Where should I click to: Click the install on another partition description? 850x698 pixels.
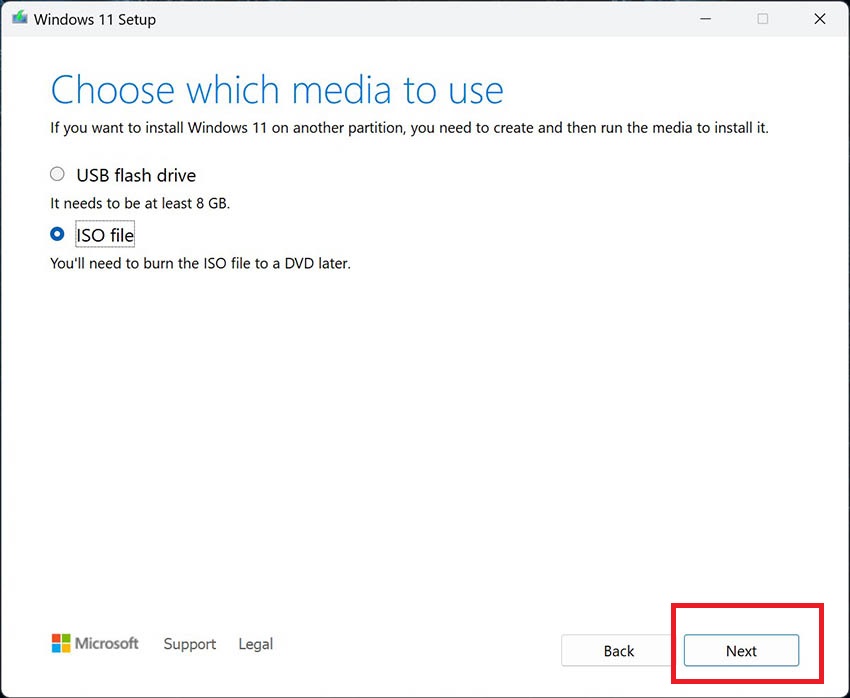point(409,128)
